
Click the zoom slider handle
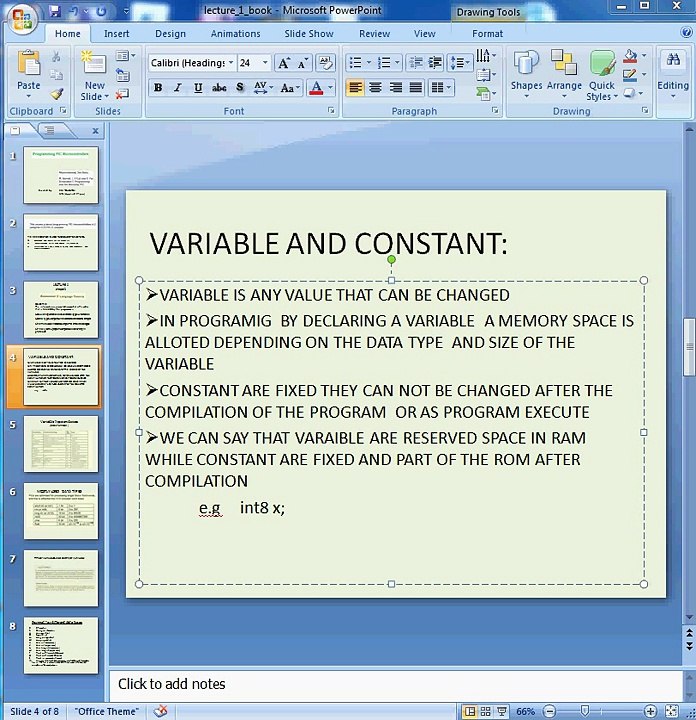tap(584, 711)
